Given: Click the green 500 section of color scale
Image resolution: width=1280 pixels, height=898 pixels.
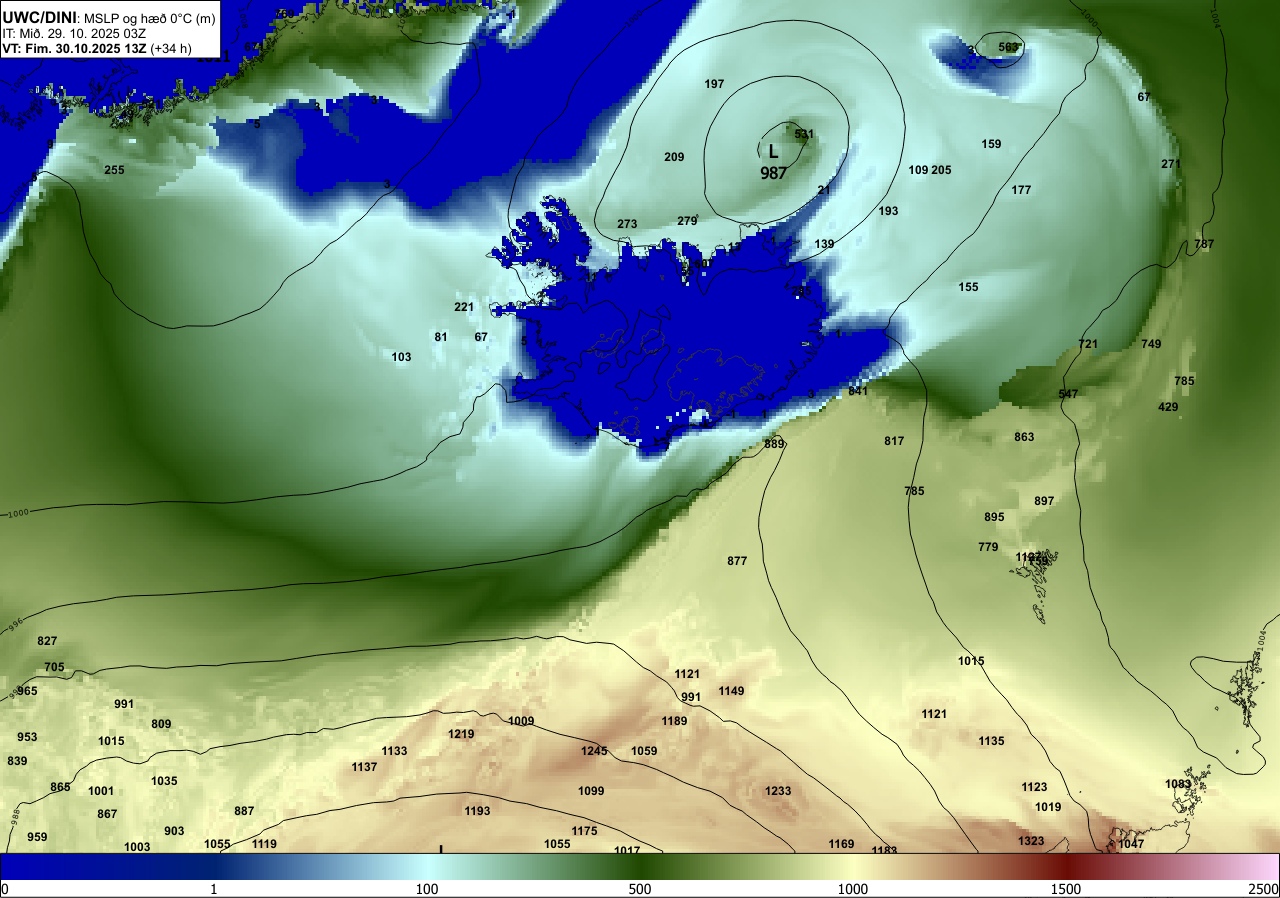Looking at the screenshot, I should 640,867.
